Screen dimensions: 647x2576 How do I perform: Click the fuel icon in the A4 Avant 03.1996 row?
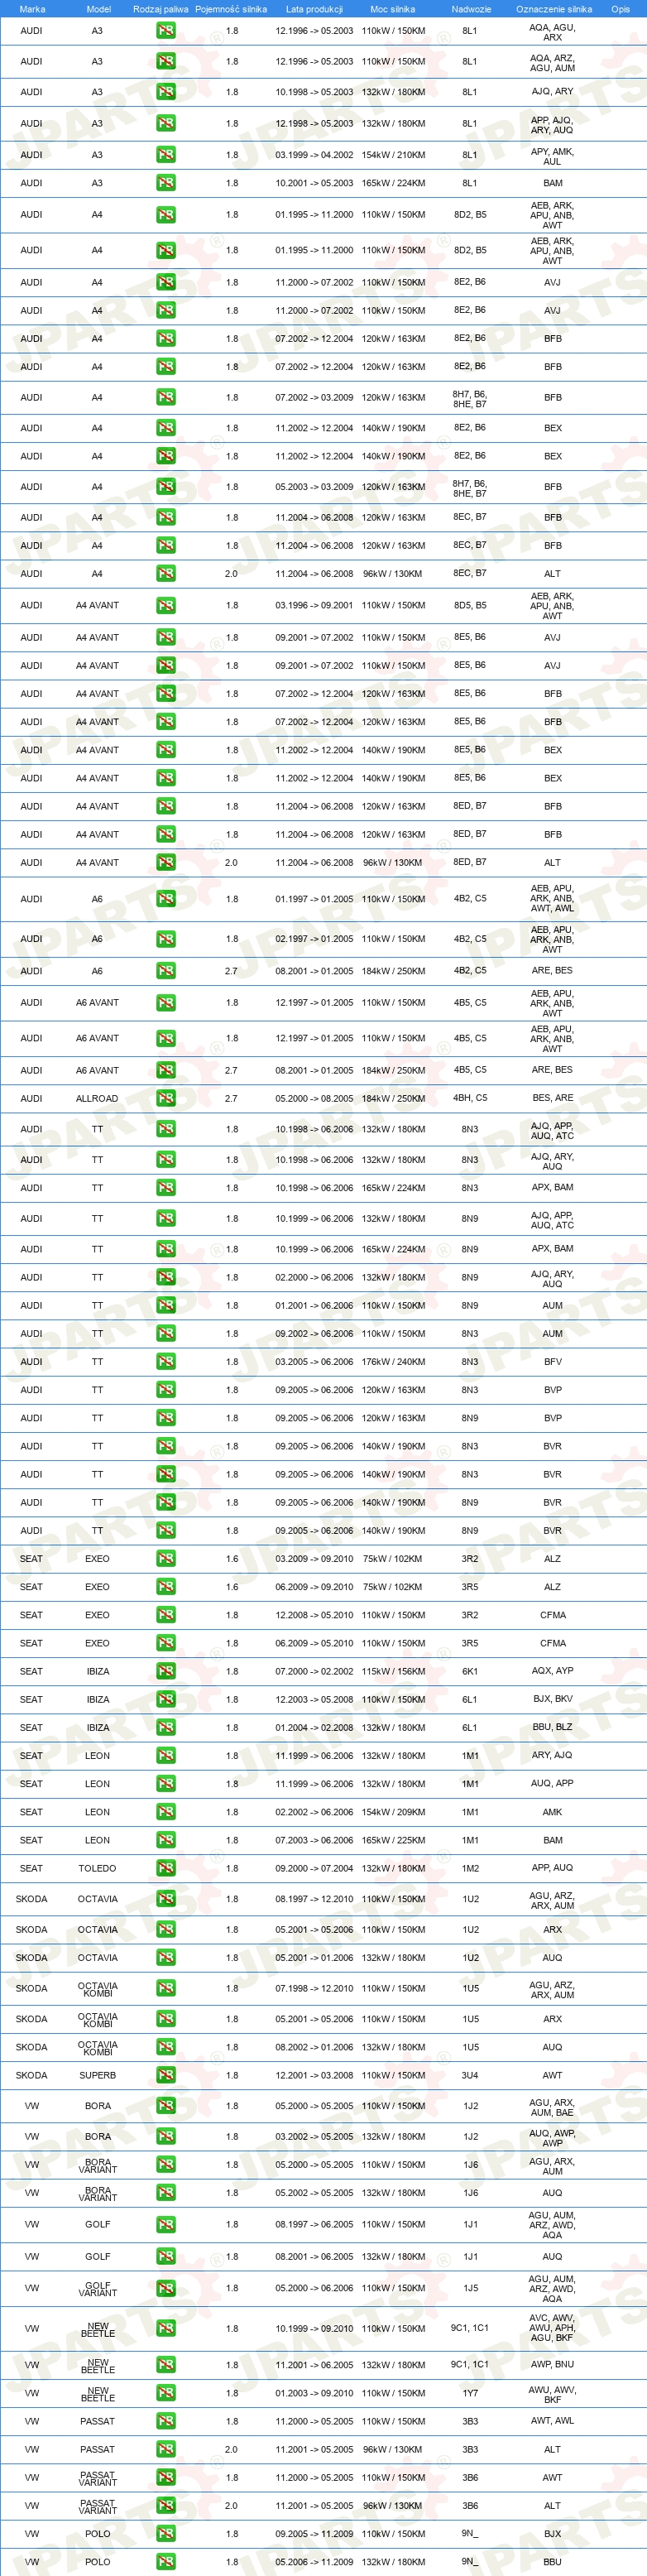(166, 605)
